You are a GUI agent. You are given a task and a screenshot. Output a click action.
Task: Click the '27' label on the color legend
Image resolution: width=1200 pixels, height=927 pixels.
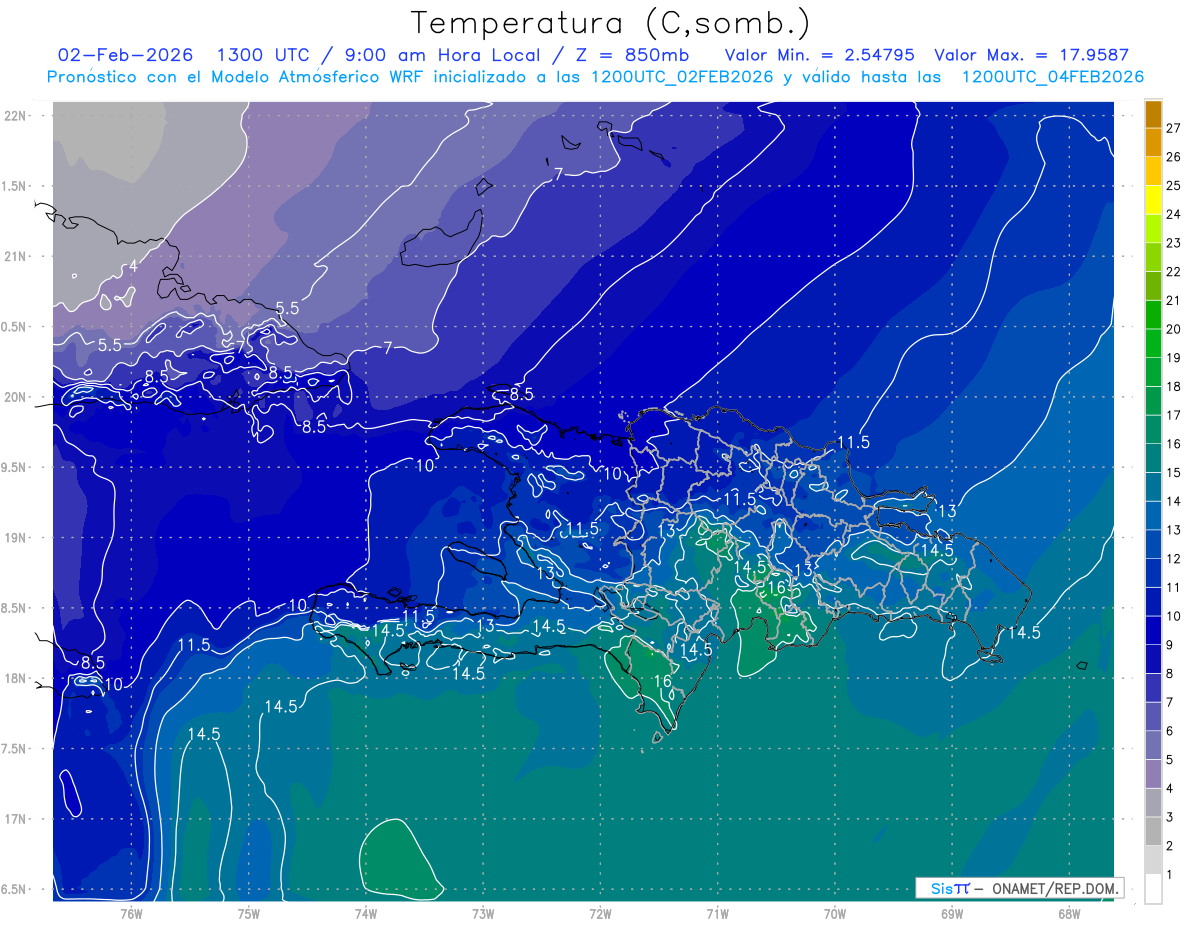tap(1173, 128)
